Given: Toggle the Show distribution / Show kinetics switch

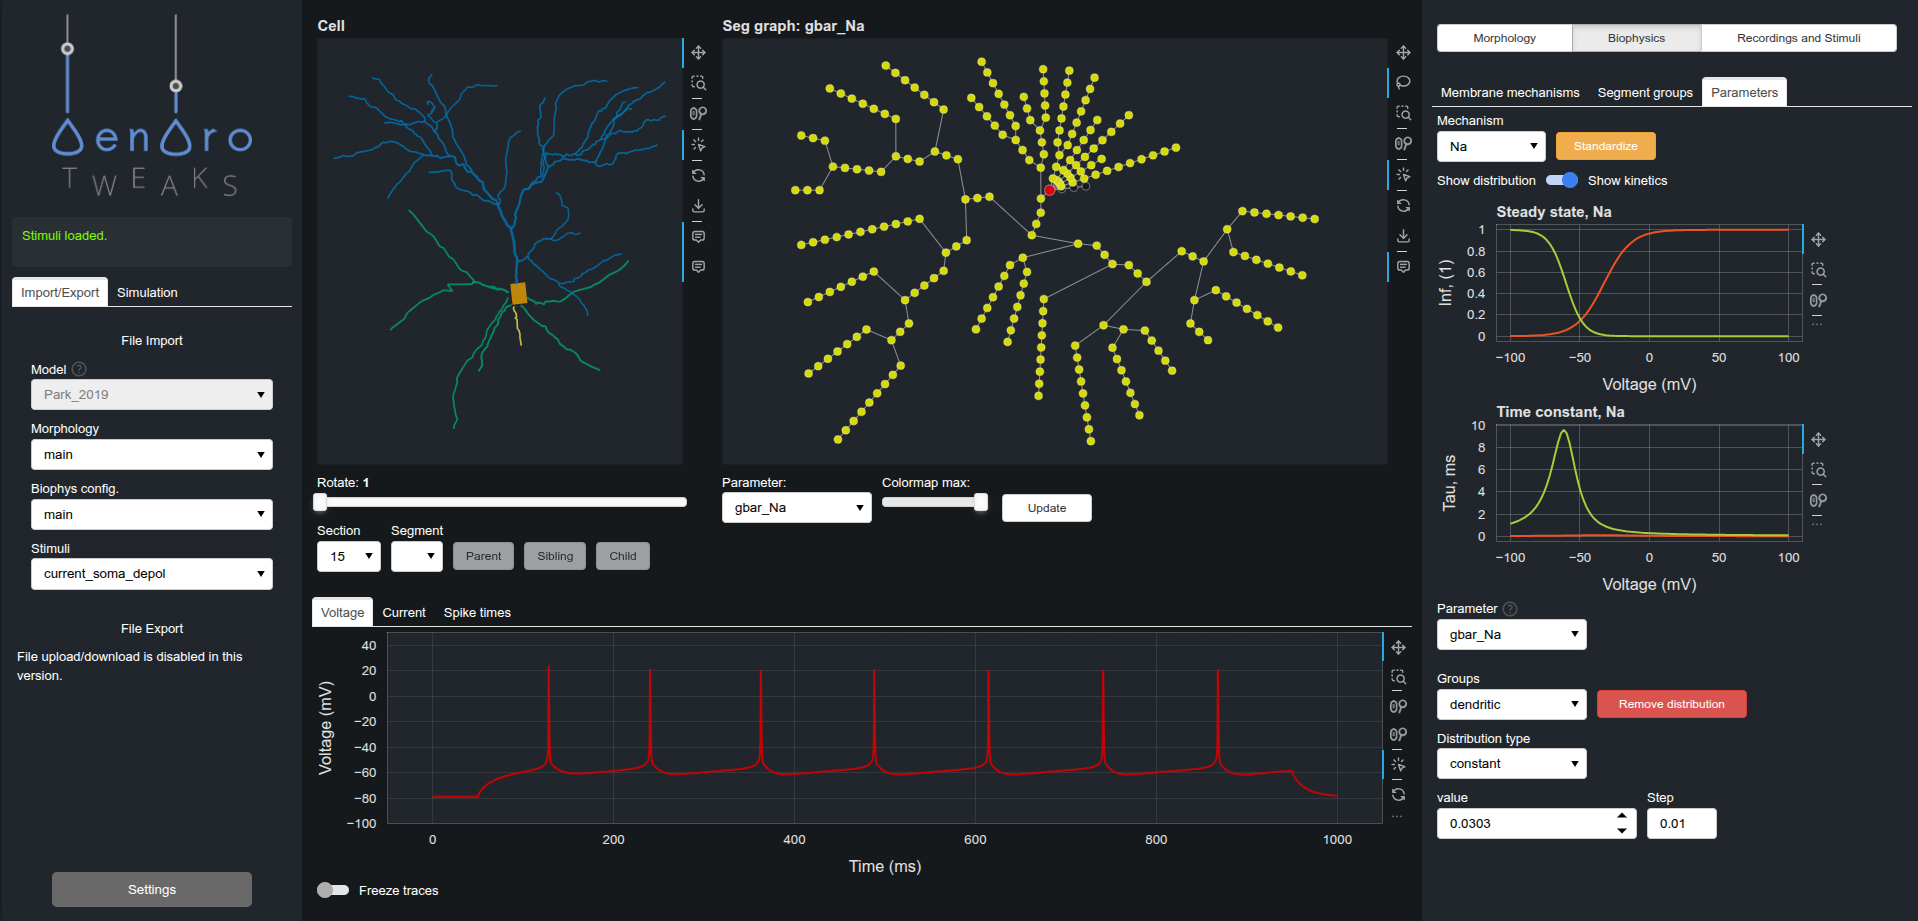Looking at the screenshot, I should 1561,181.
